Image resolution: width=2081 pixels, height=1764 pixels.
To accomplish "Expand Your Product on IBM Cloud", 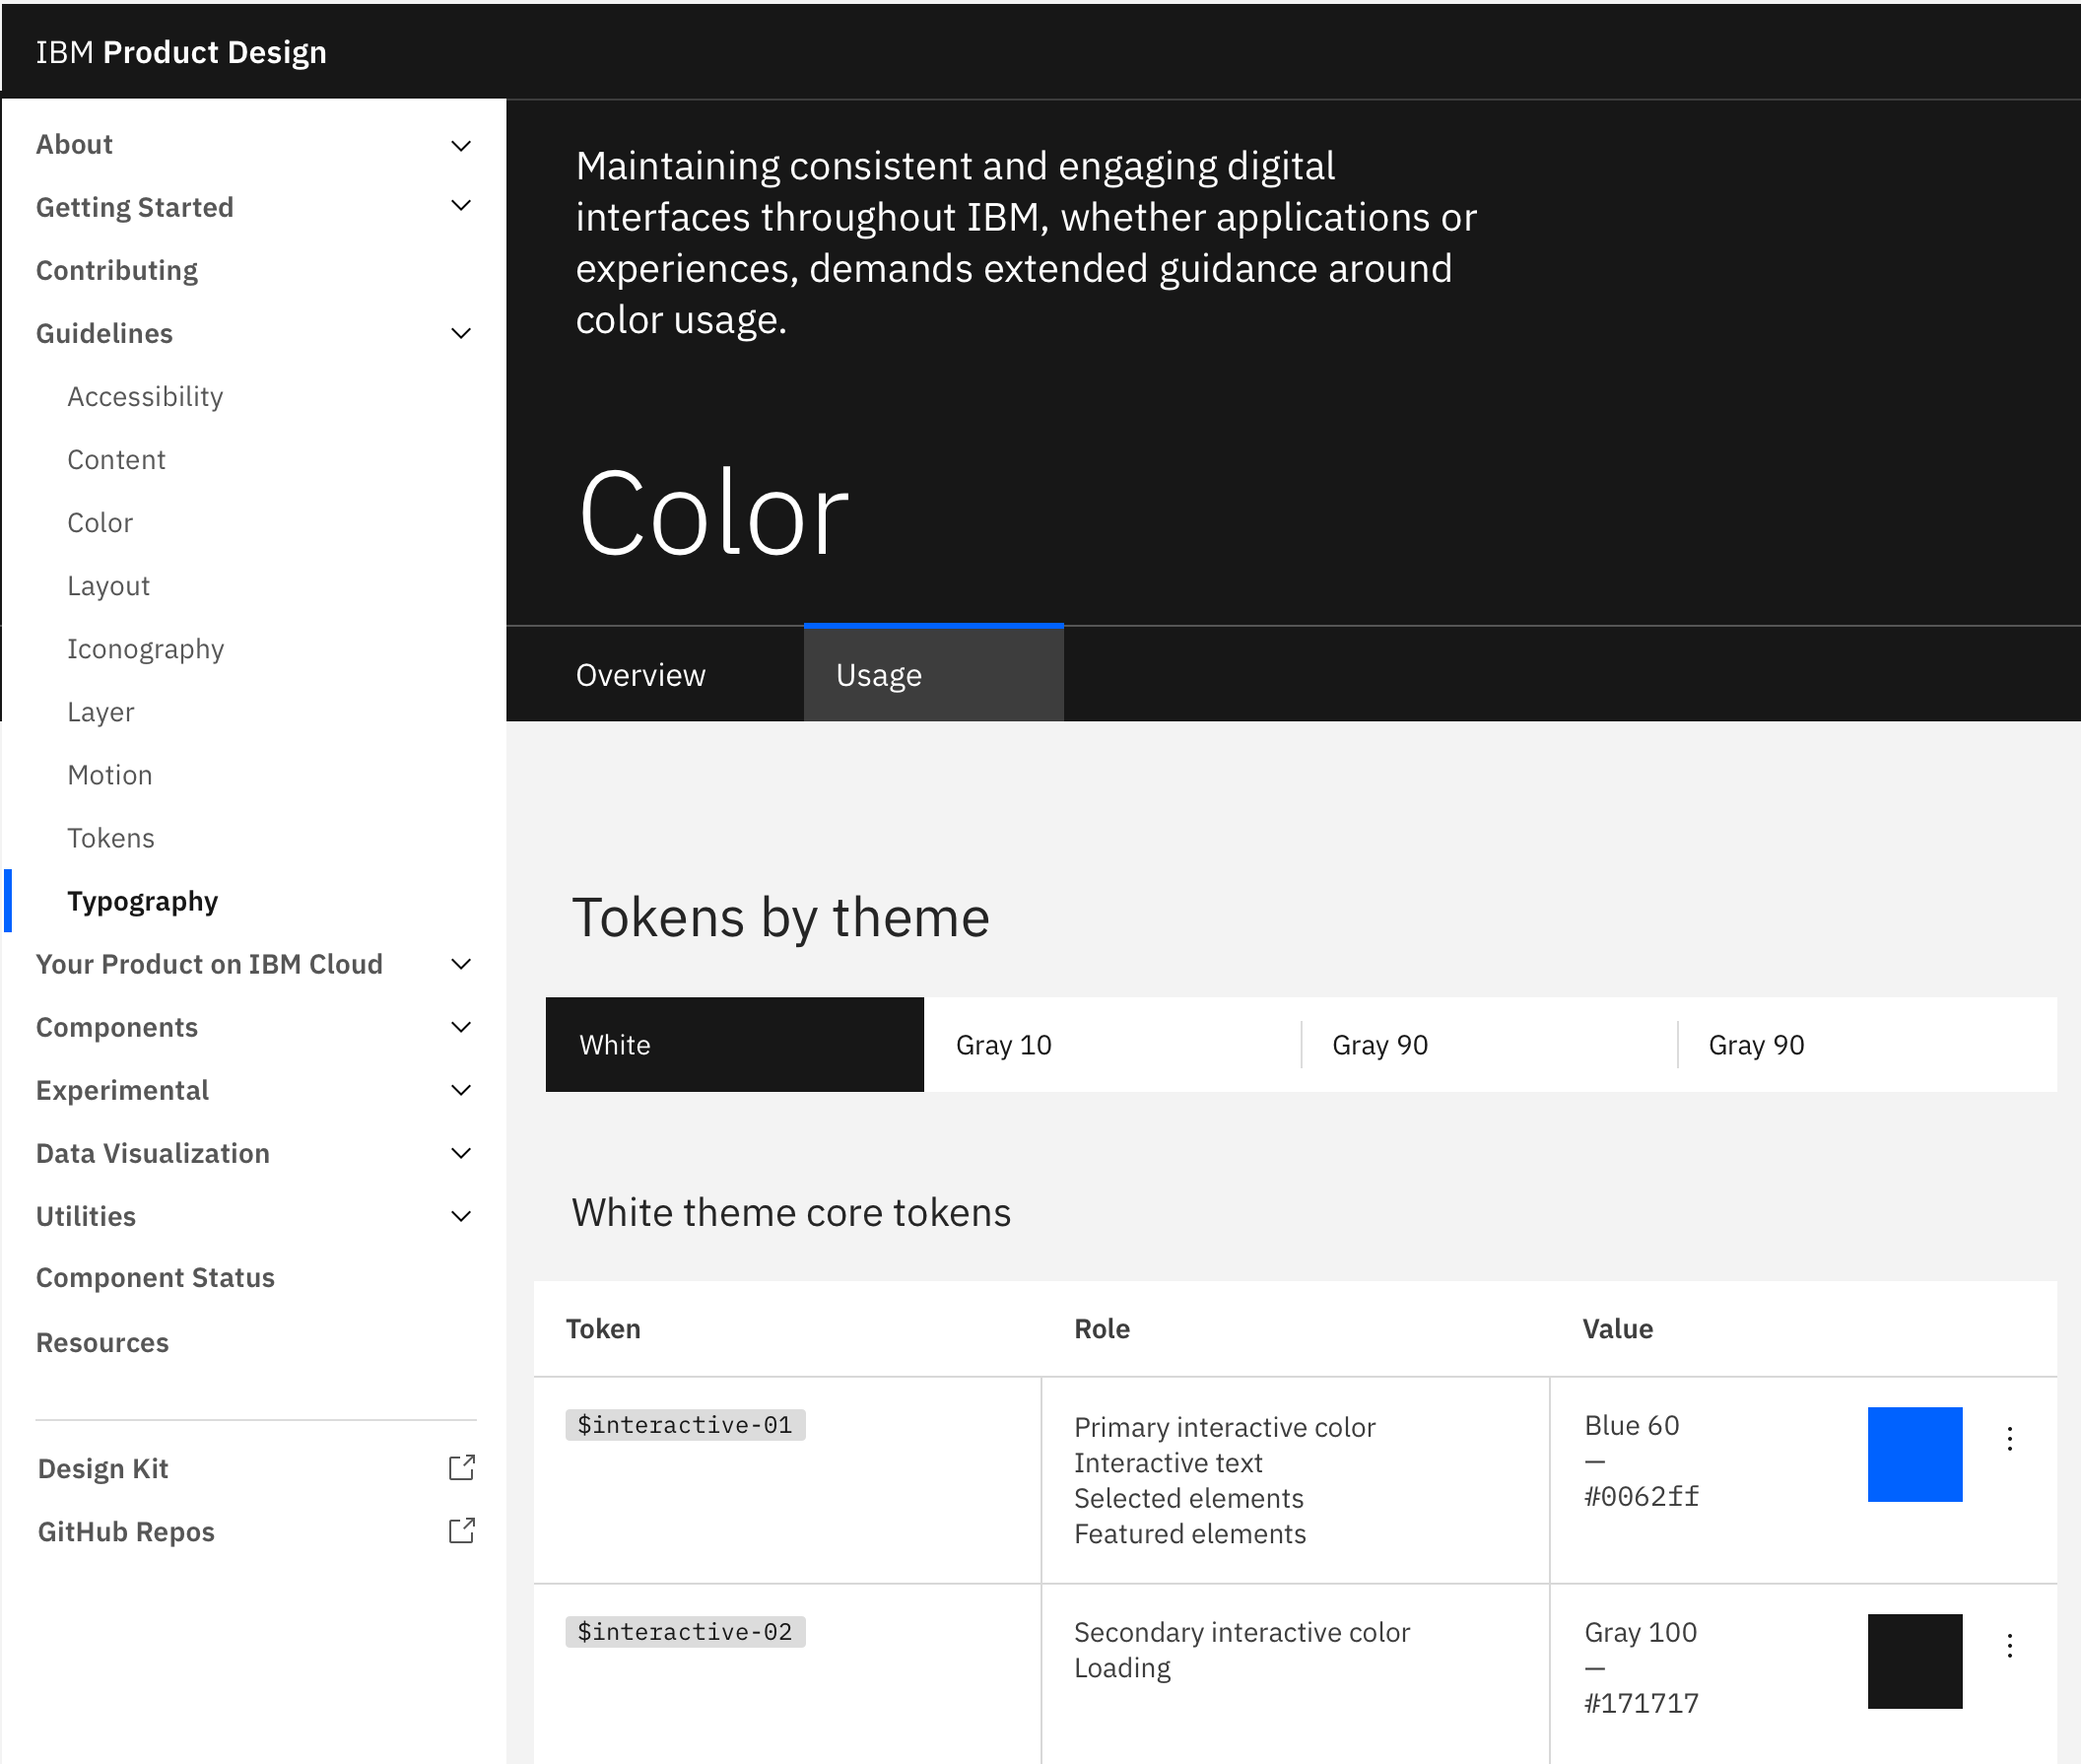I will click(461, 964).
